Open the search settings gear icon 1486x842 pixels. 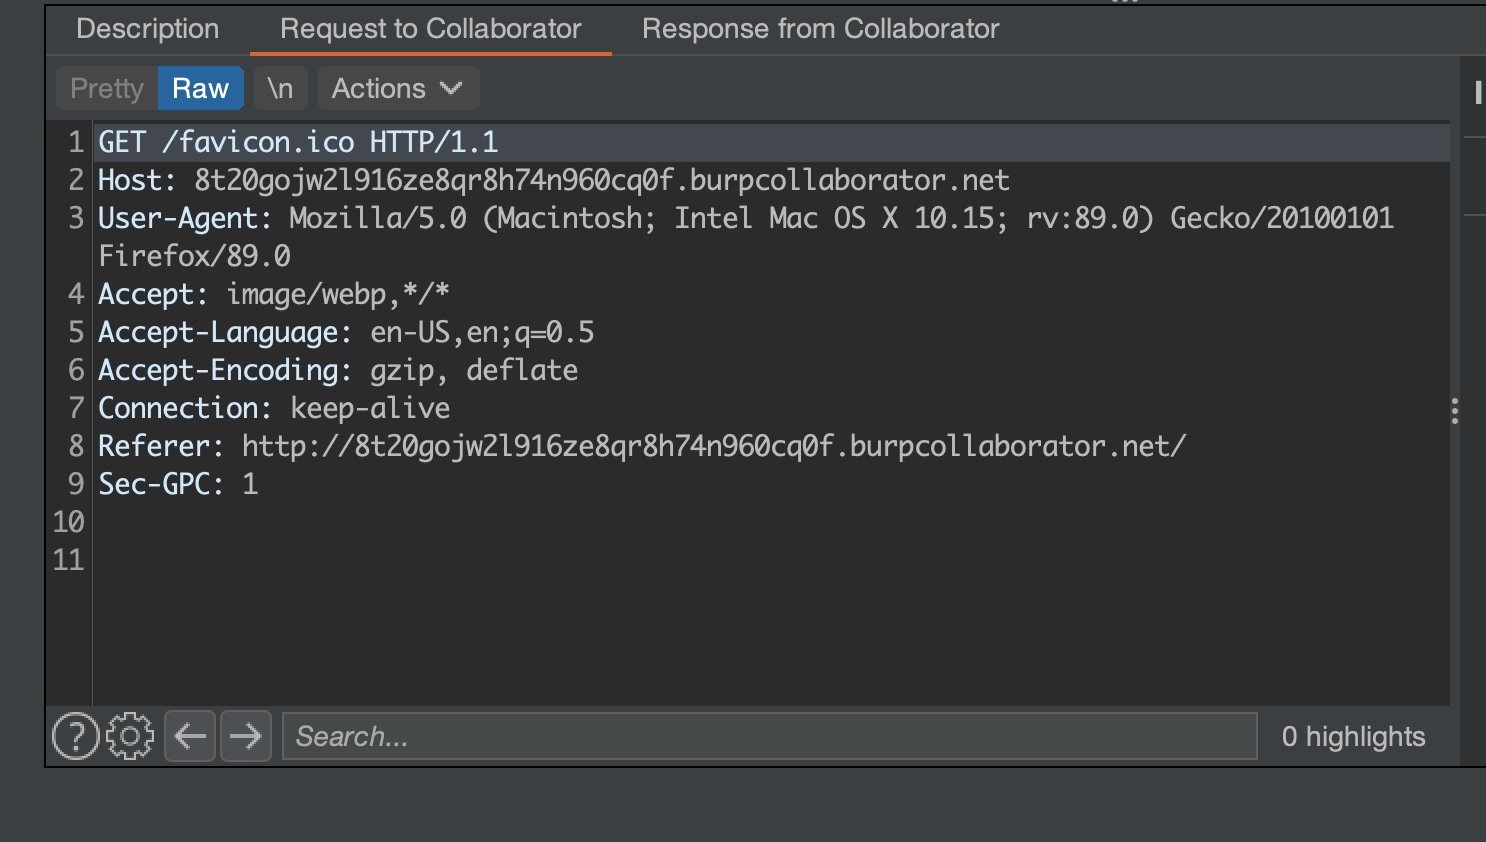tap(130, 737)
